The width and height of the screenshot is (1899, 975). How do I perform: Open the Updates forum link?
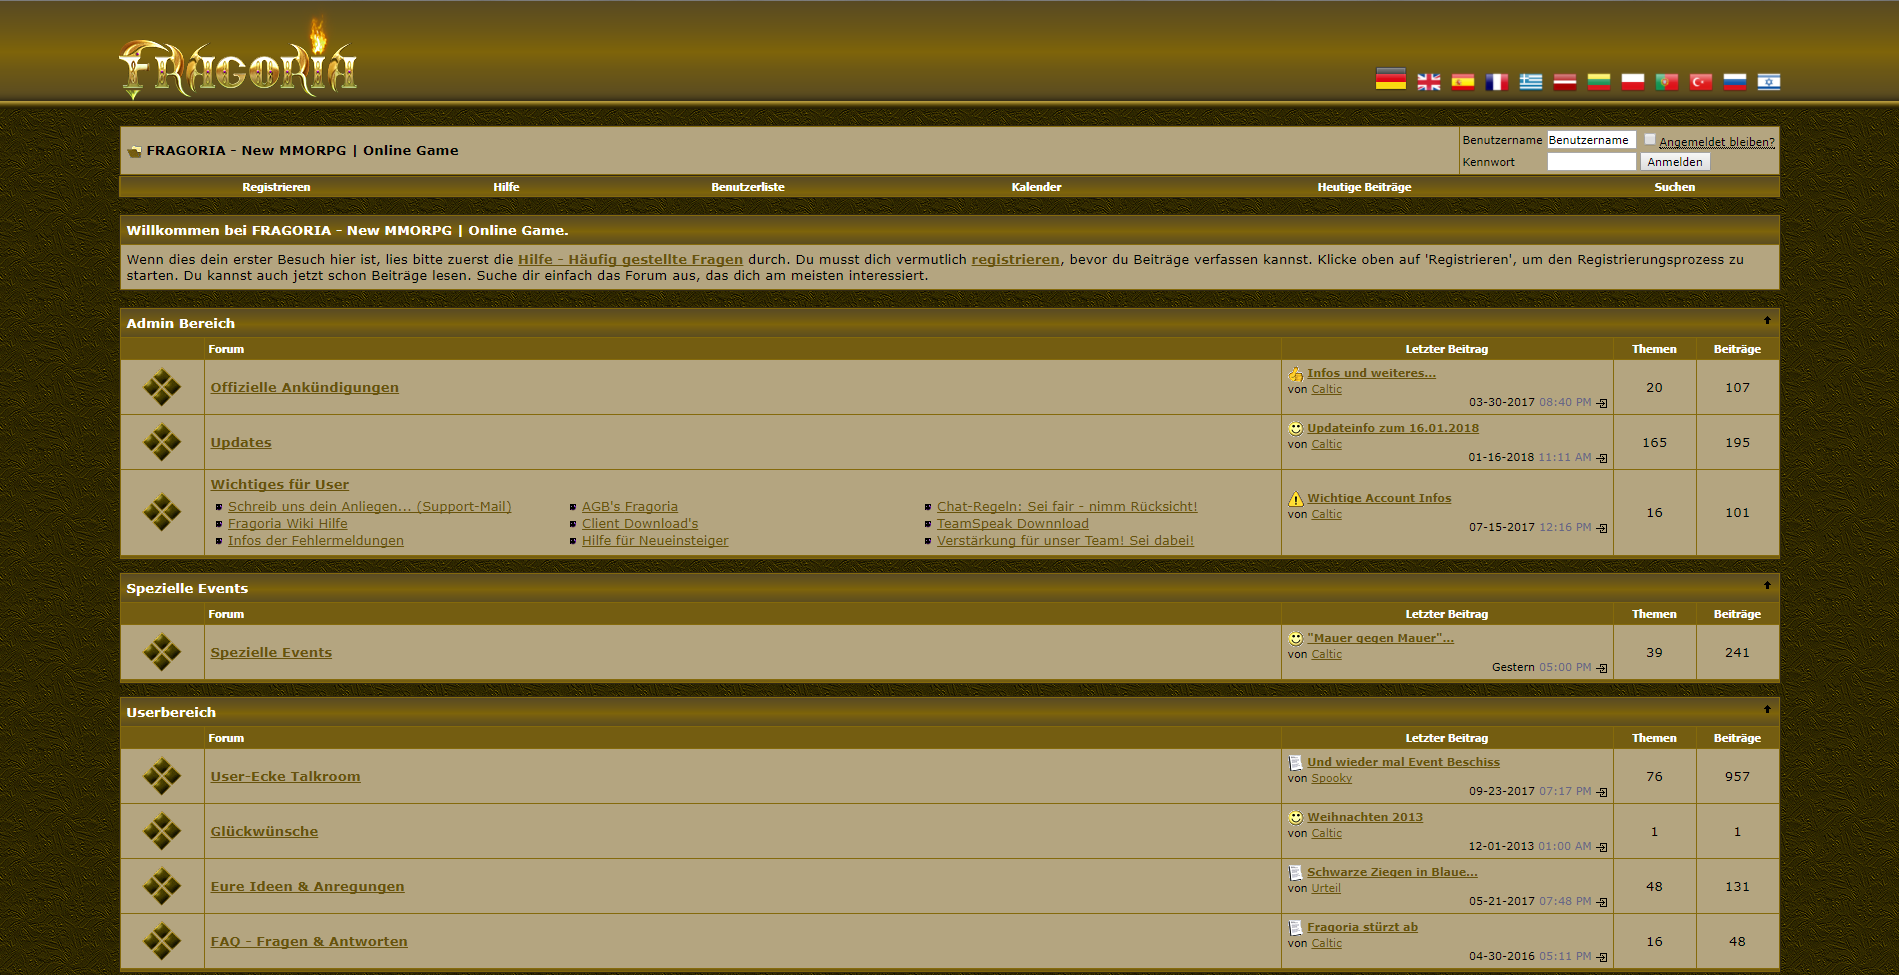click(x=241, y=443)
